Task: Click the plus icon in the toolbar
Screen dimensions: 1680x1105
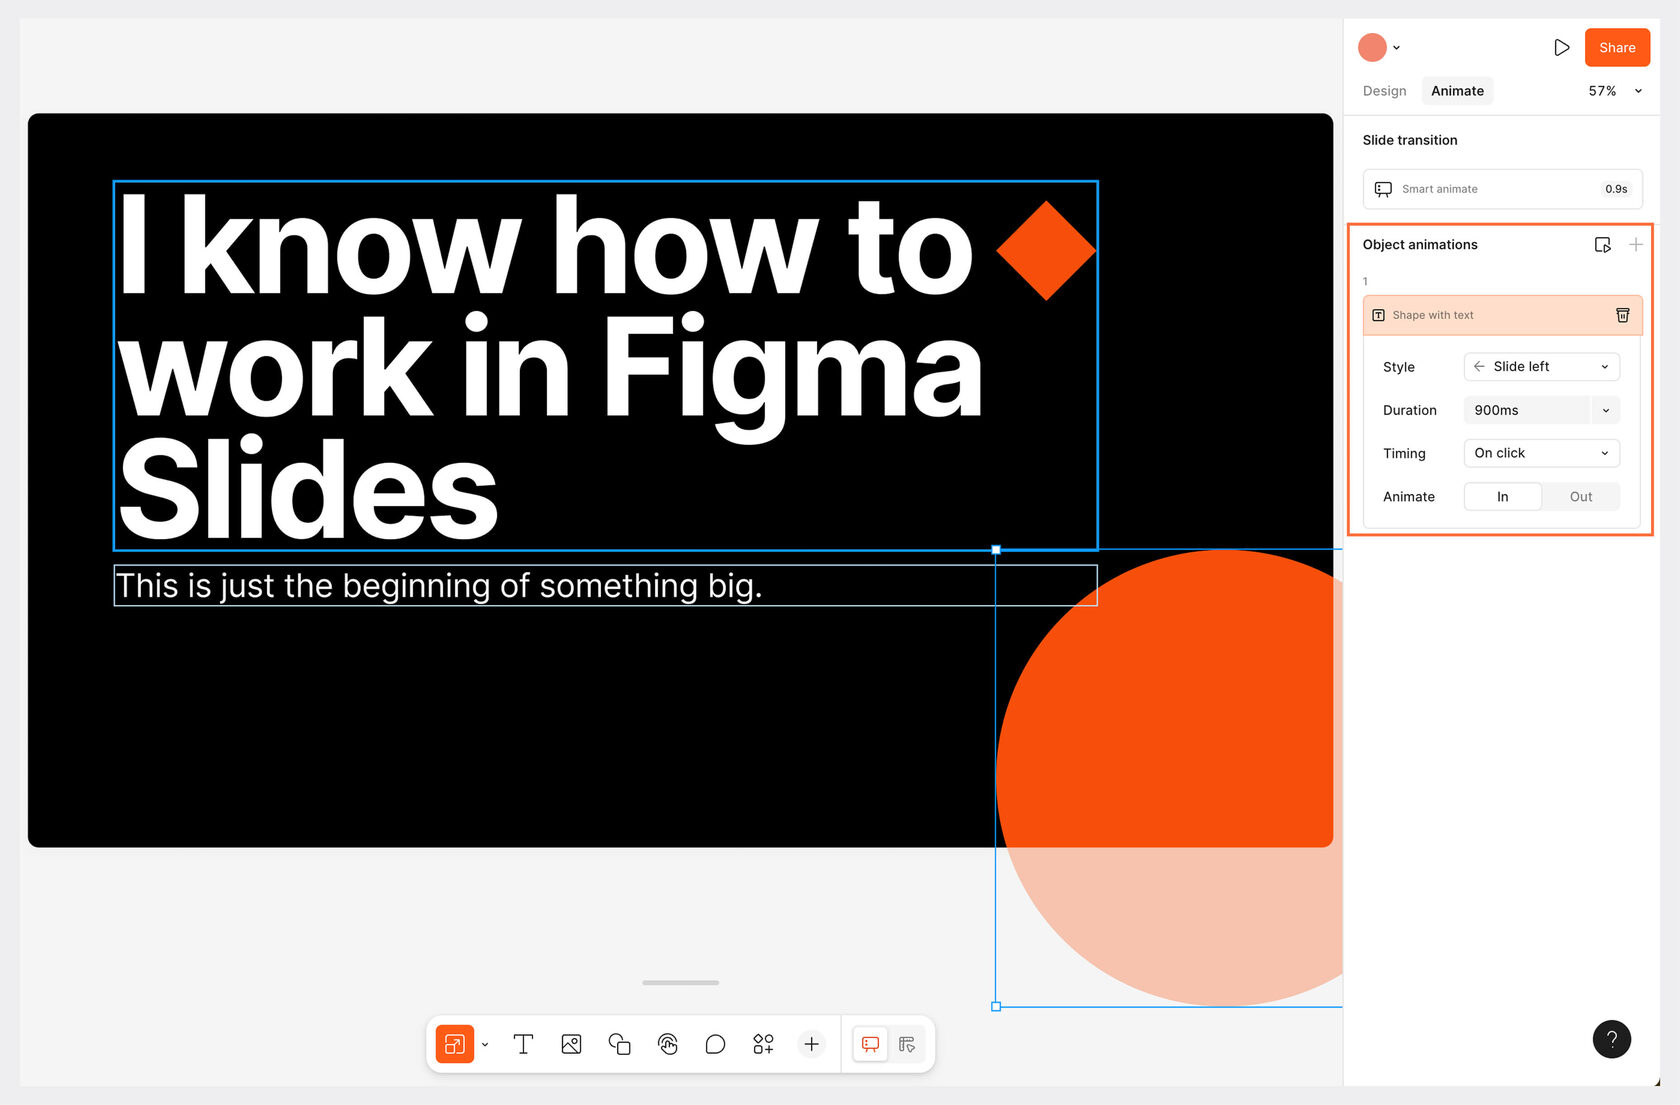Action: pyautogui.click(x=811, y=1044)
